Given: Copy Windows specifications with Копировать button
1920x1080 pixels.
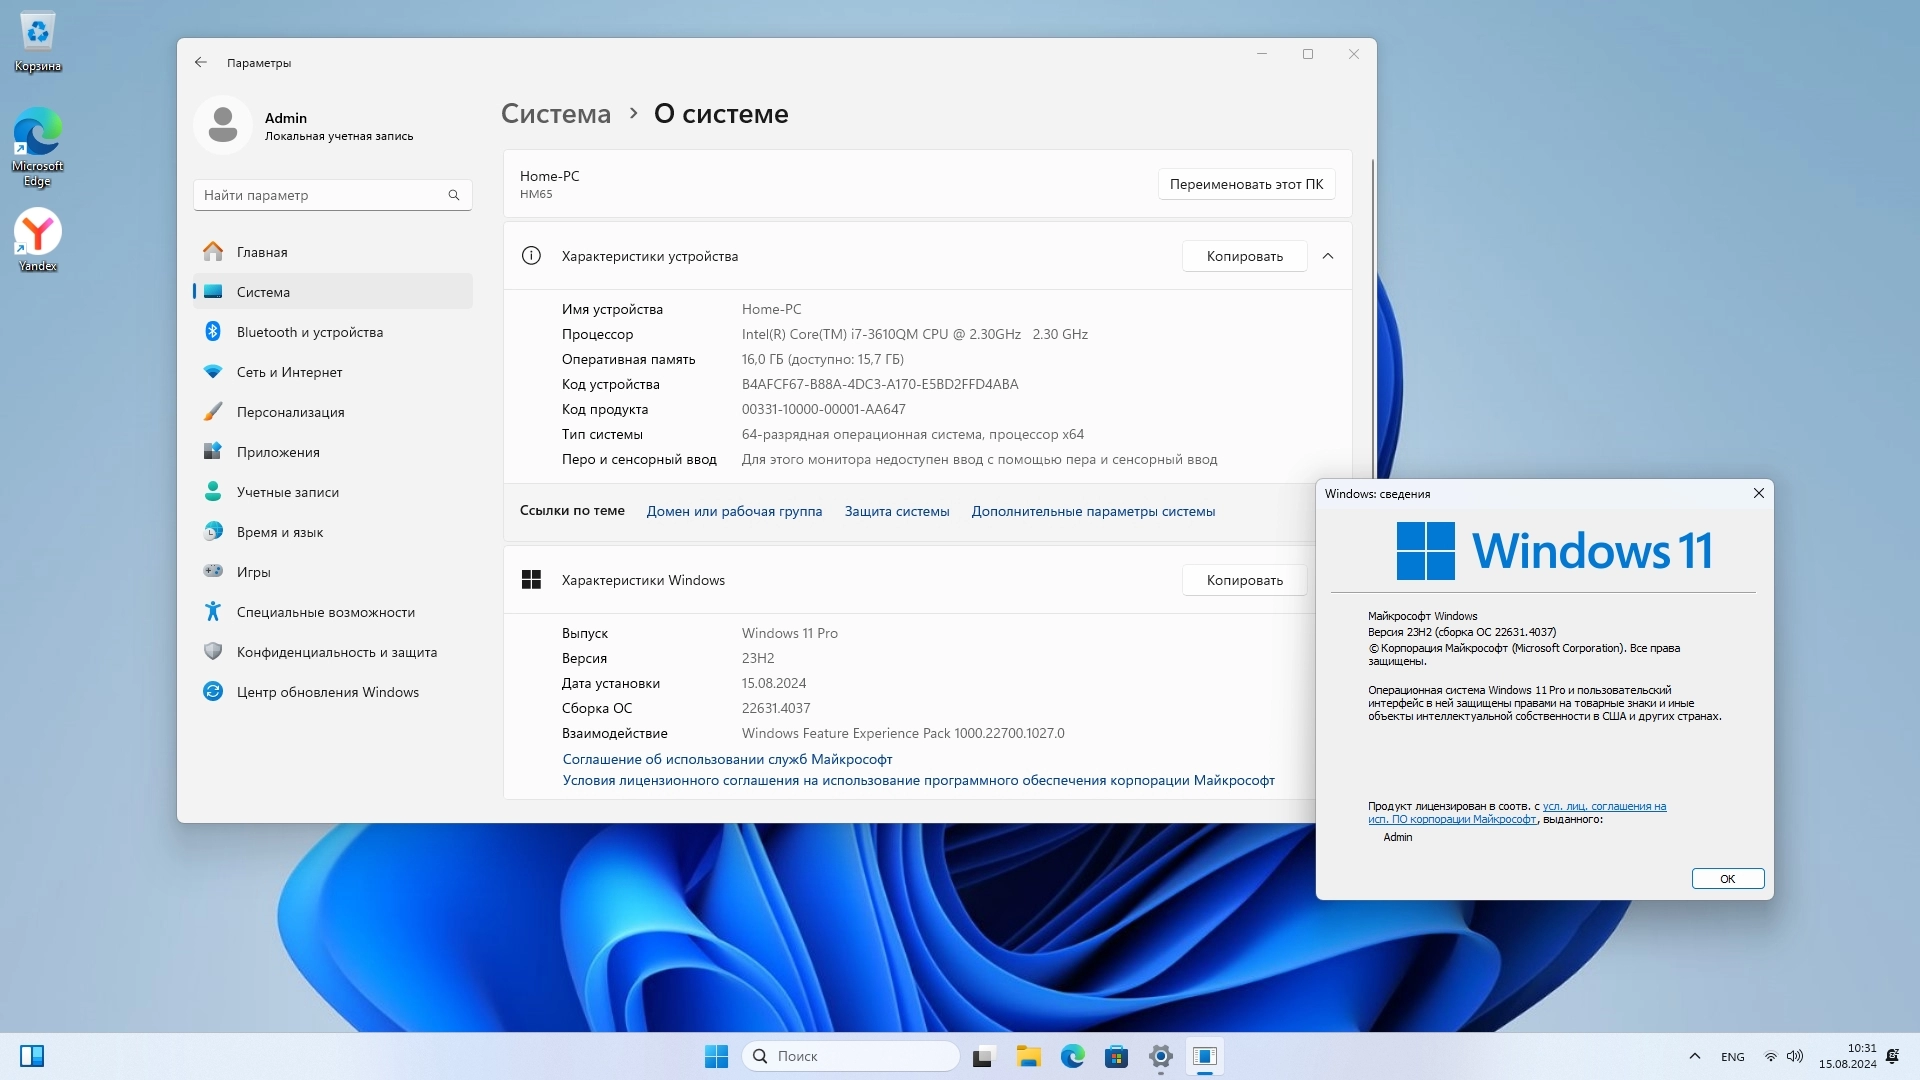Looking at the screenshot, I should coord(1244,580).
